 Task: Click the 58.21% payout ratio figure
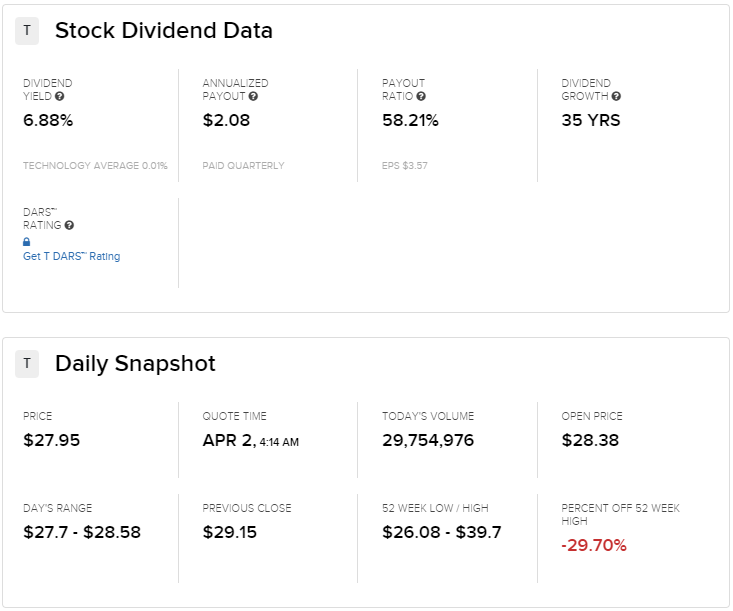point(410,121)
